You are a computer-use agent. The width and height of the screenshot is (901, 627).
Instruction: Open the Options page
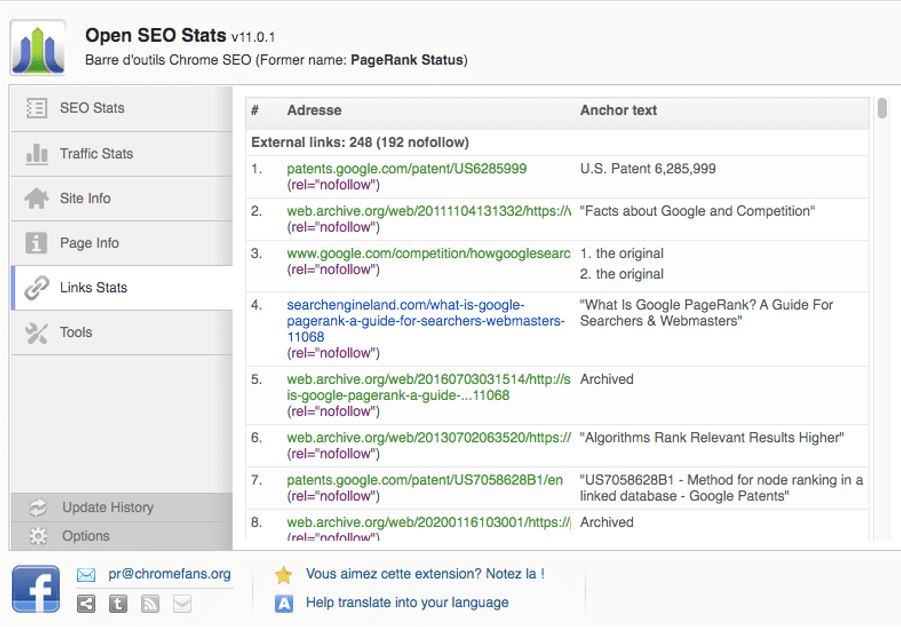[122, 536]
